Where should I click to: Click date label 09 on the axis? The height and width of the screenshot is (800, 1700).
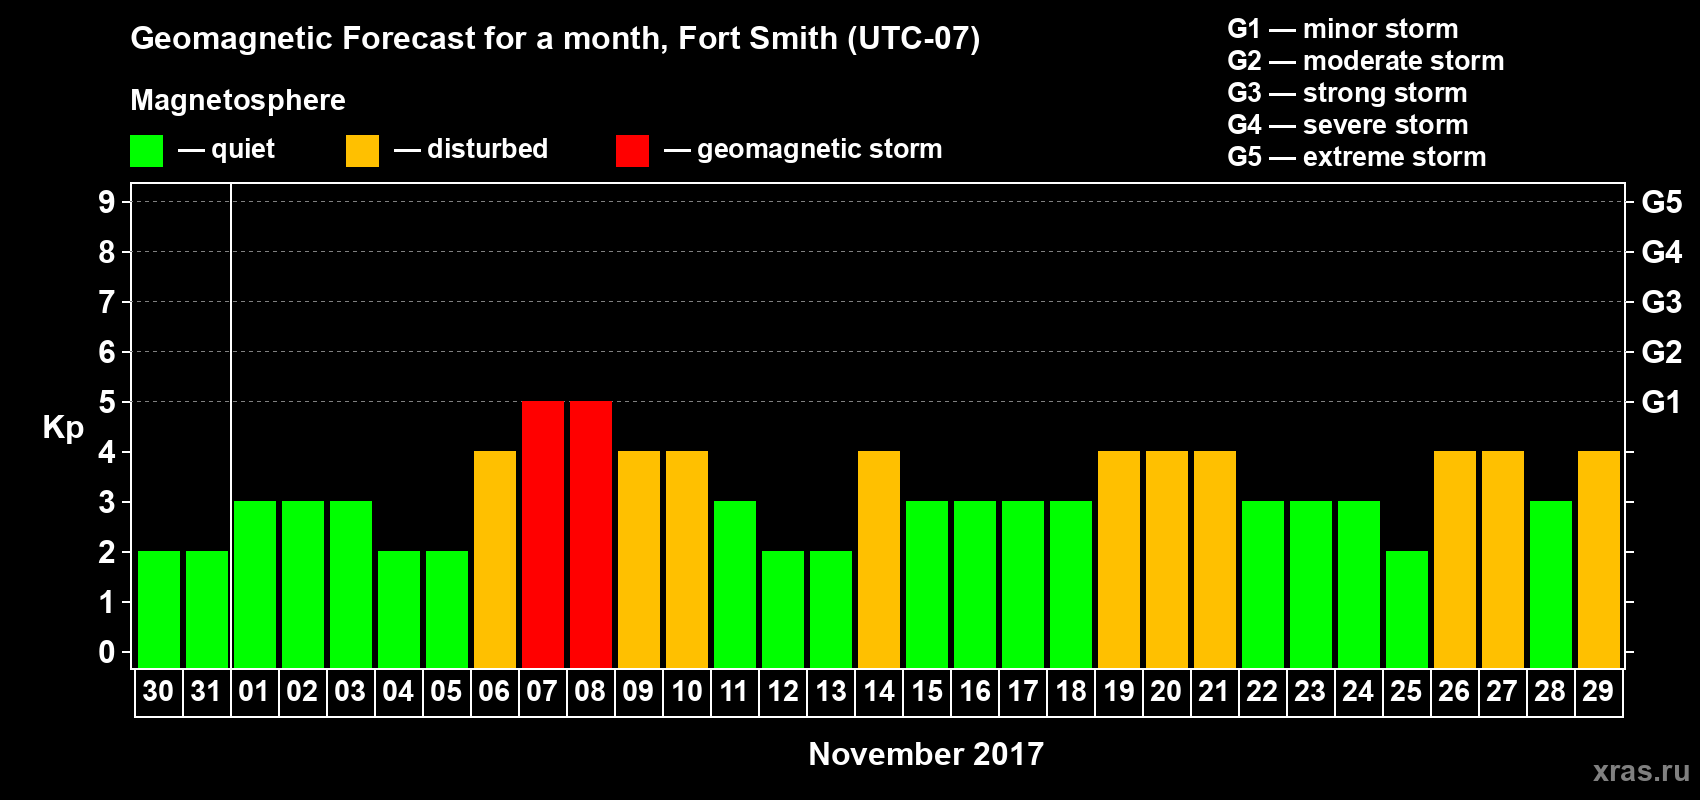point(638,691)
